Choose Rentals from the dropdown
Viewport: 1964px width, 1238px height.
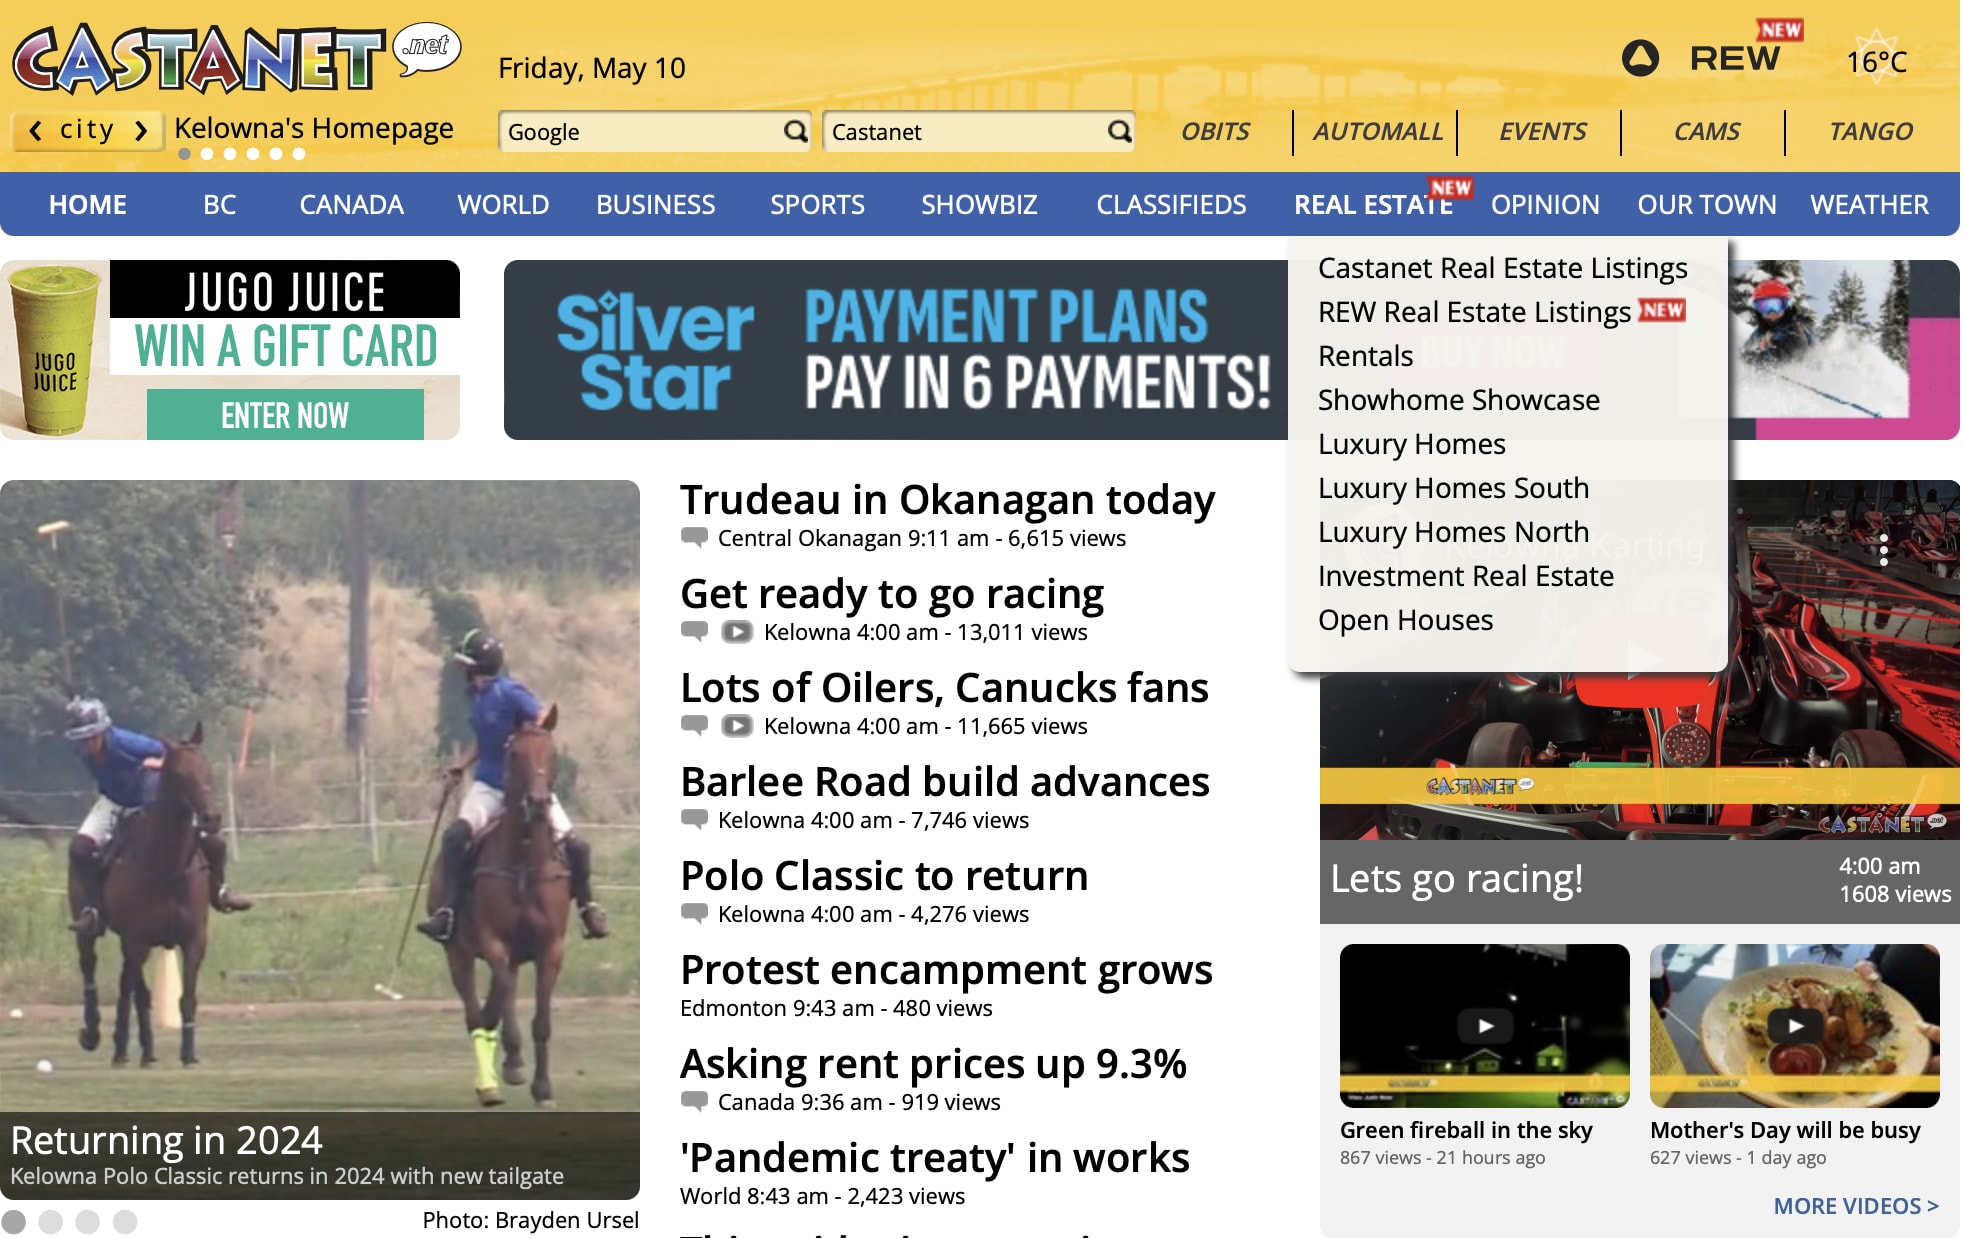point(1365,356)
